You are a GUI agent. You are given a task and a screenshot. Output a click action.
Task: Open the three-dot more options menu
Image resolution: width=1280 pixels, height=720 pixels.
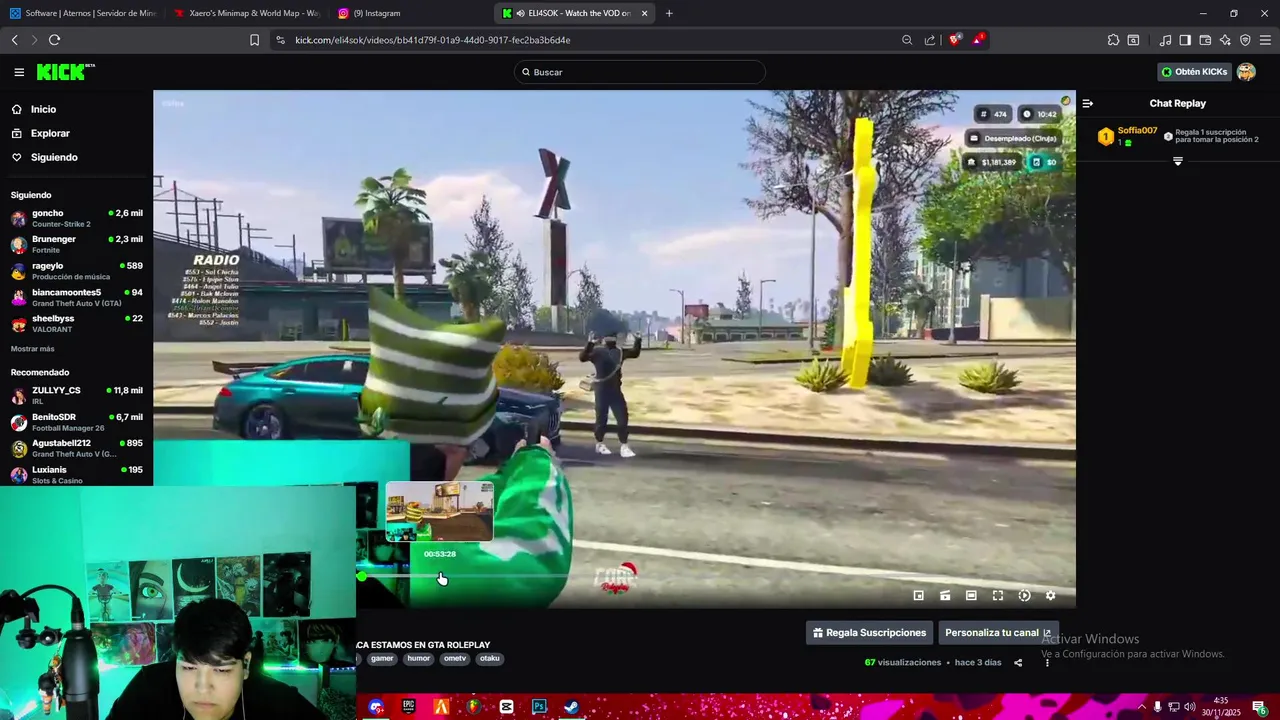pos(1047,663)
